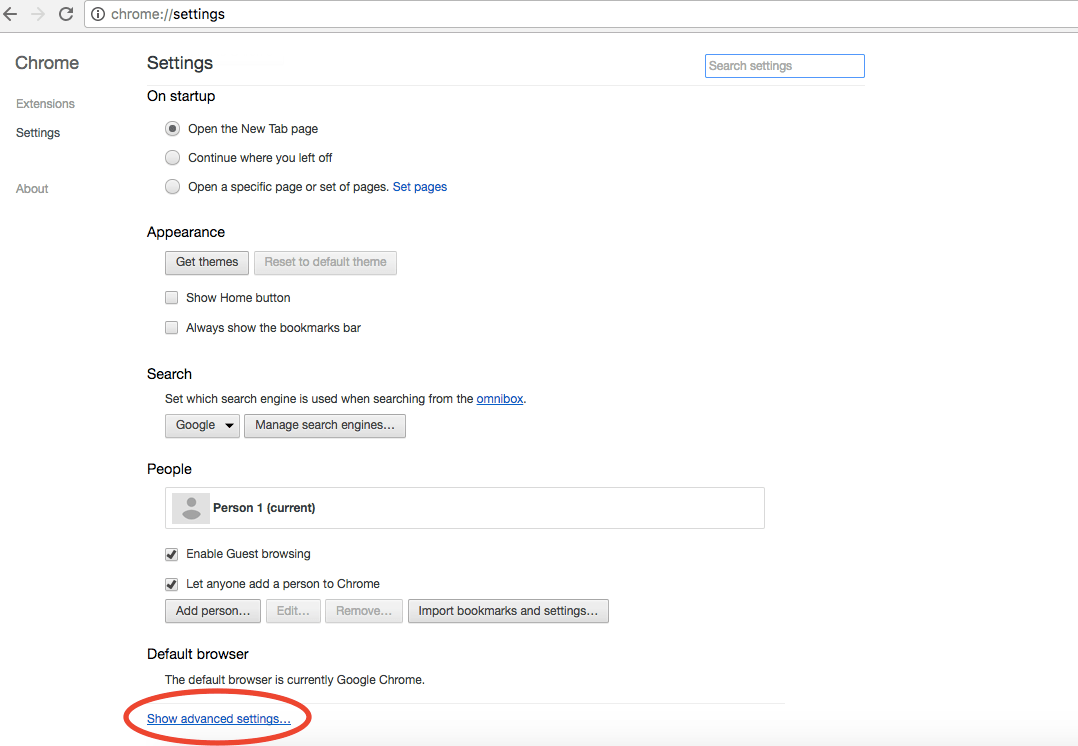The image size is (1078, 746).
Task: Open the Google search engine dropdown
Action: [202, 426]
